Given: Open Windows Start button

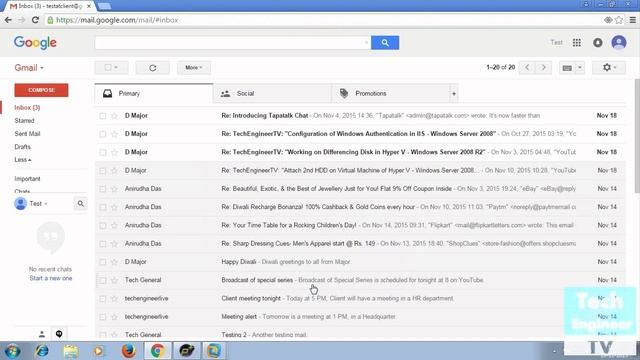Looking at the screenshot, I should 12,351.
